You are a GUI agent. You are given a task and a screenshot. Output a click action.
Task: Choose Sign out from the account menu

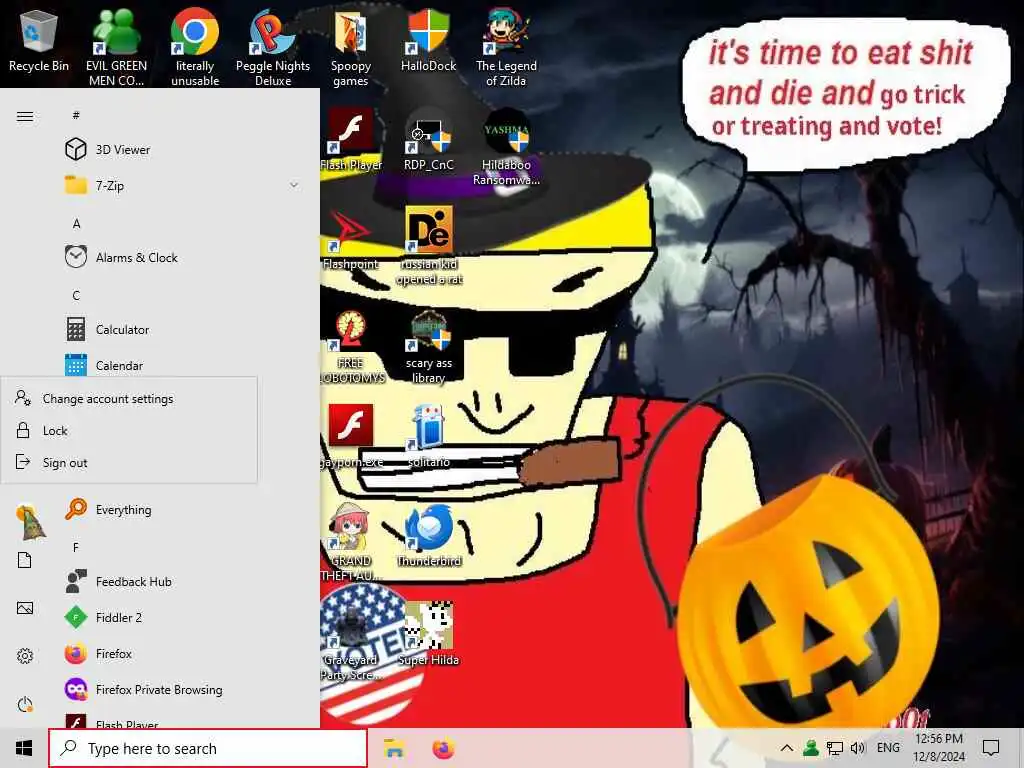point(129,462)
